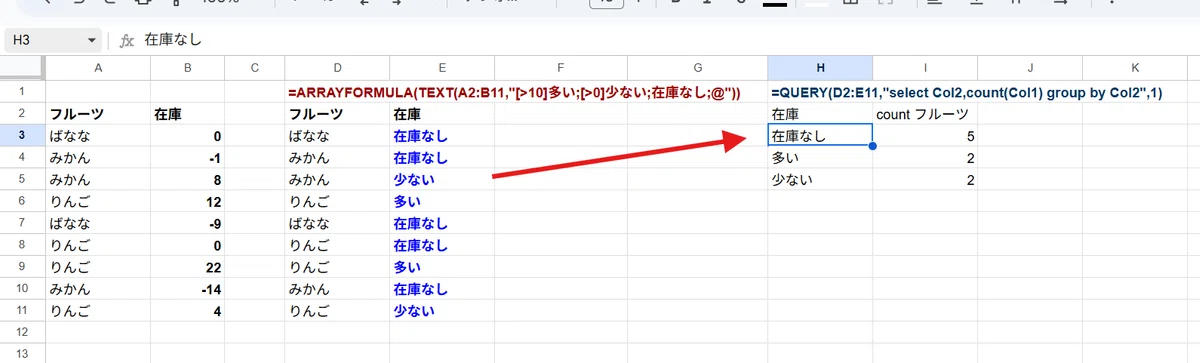Select column B header
The height and width of the screenshot is (363, 1200).
tap(187, 68)
